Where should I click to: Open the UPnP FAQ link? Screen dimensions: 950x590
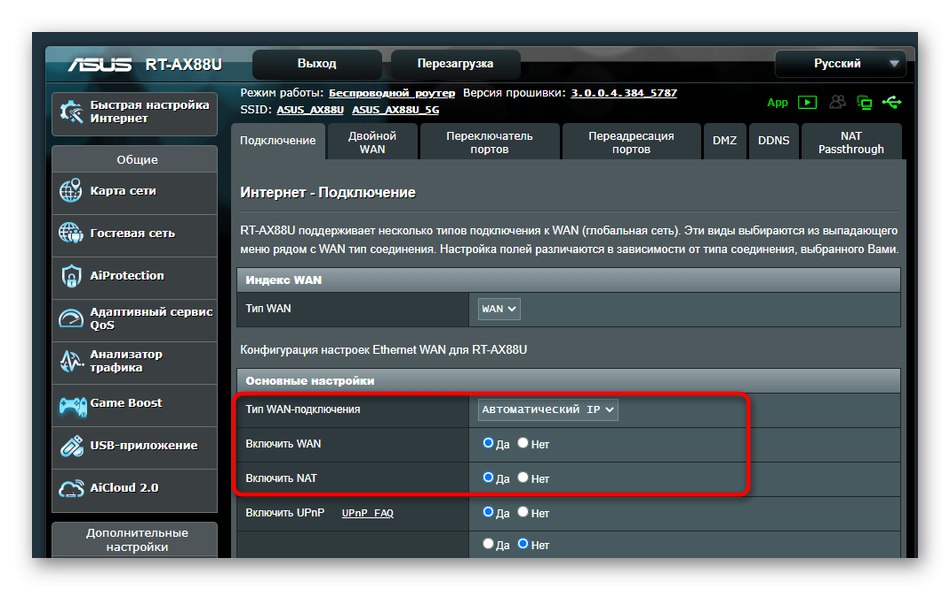(x=368, y=513)
